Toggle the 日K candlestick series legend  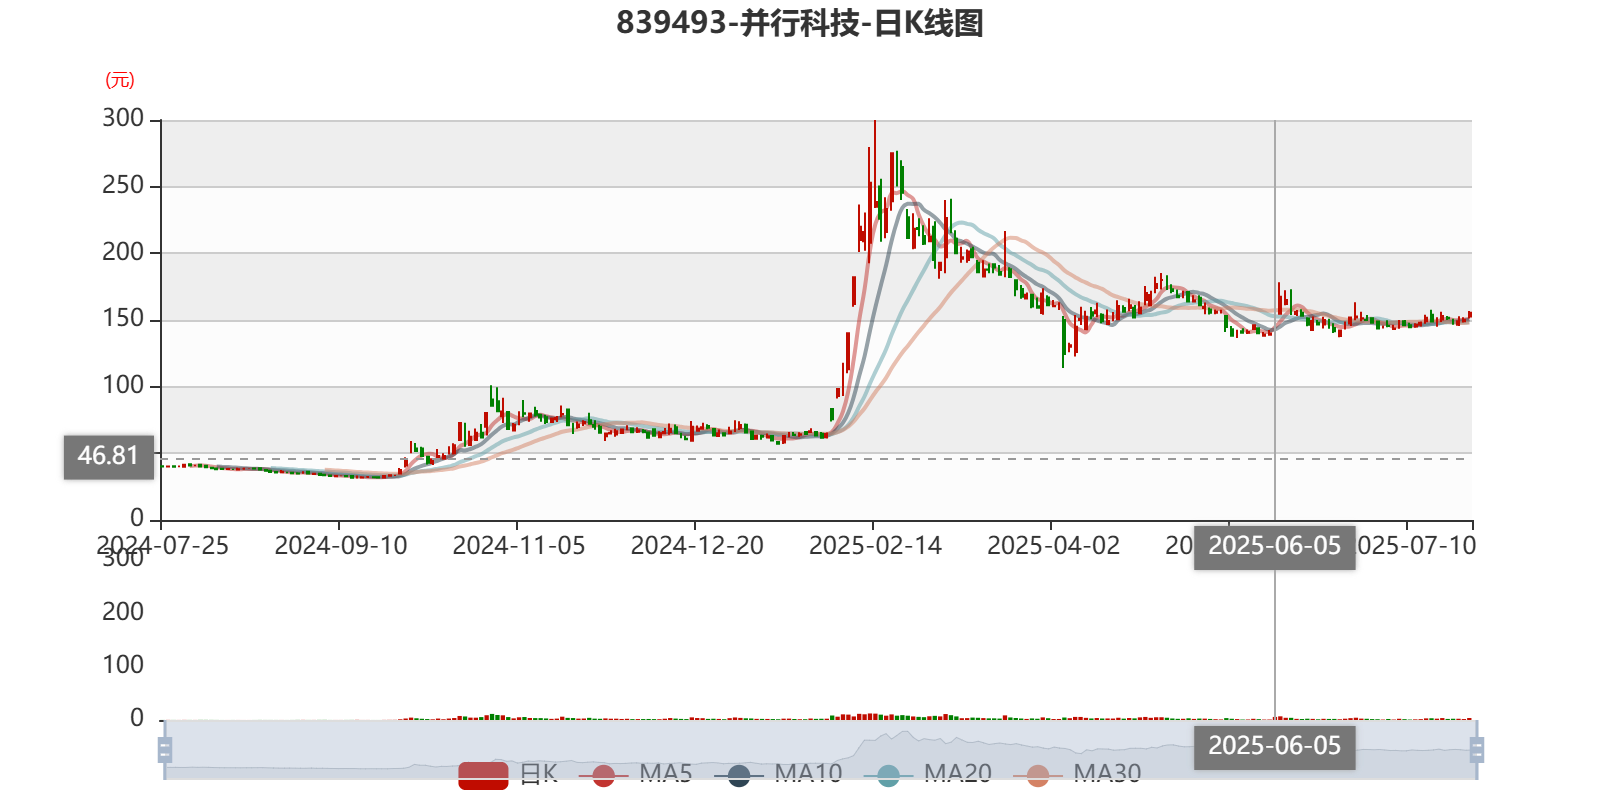point(507,774)
